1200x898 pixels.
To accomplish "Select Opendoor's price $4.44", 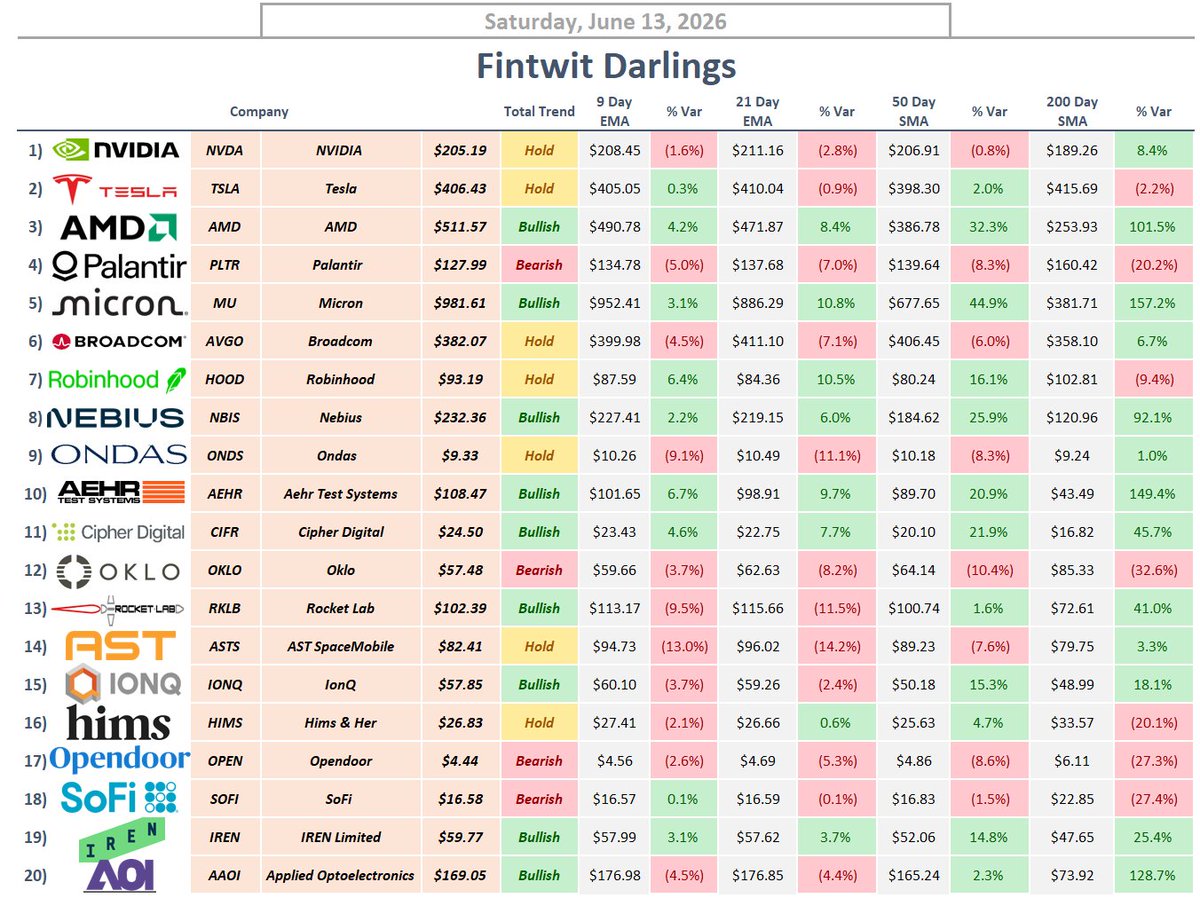I will [x=460, y=761].
